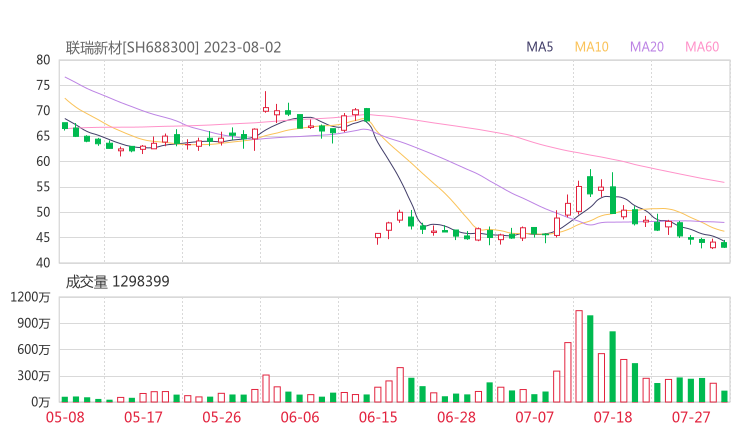Click the 06-28 date axis label

[456, 417]
